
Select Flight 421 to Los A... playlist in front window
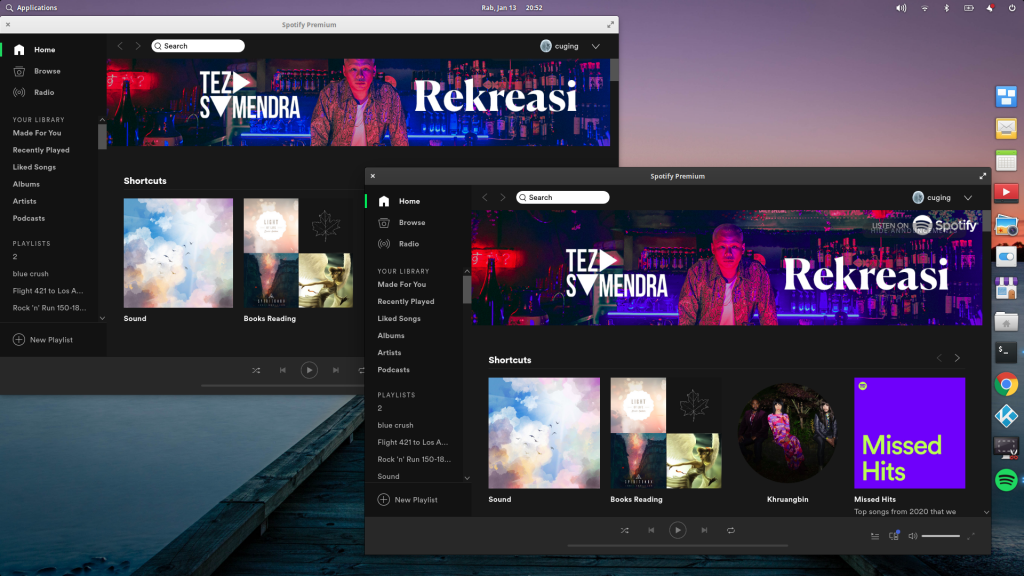click(413, 442)
